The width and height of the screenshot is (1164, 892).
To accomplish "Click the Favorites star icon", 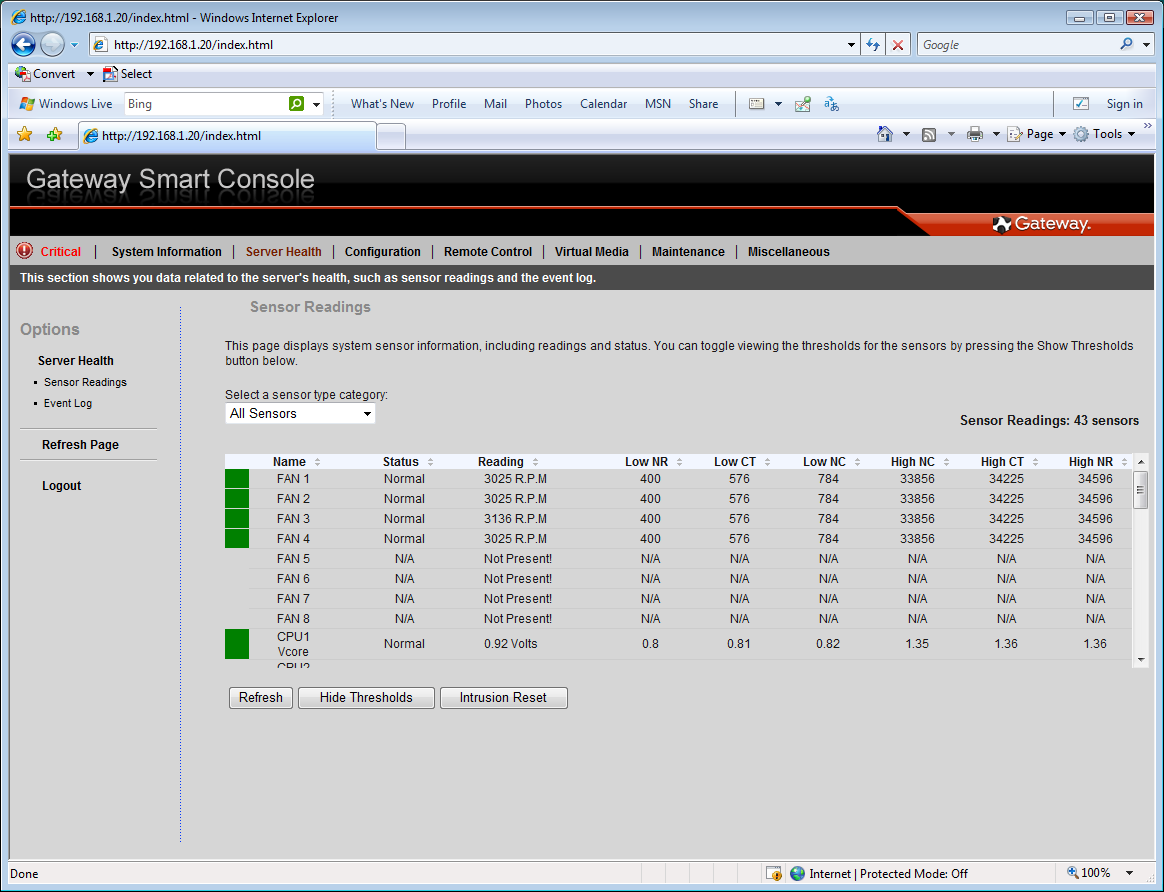I will click(x=24, y=134).
